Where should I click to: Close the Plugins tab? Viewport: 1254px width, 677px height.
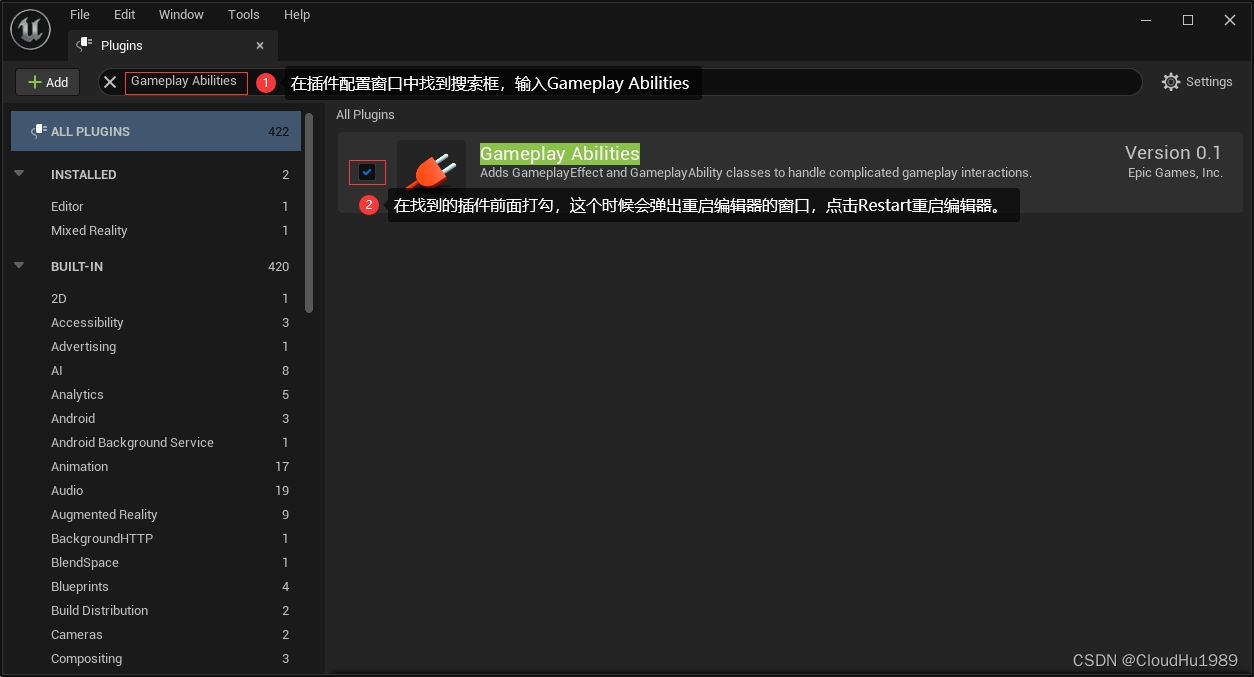point(260,45)
